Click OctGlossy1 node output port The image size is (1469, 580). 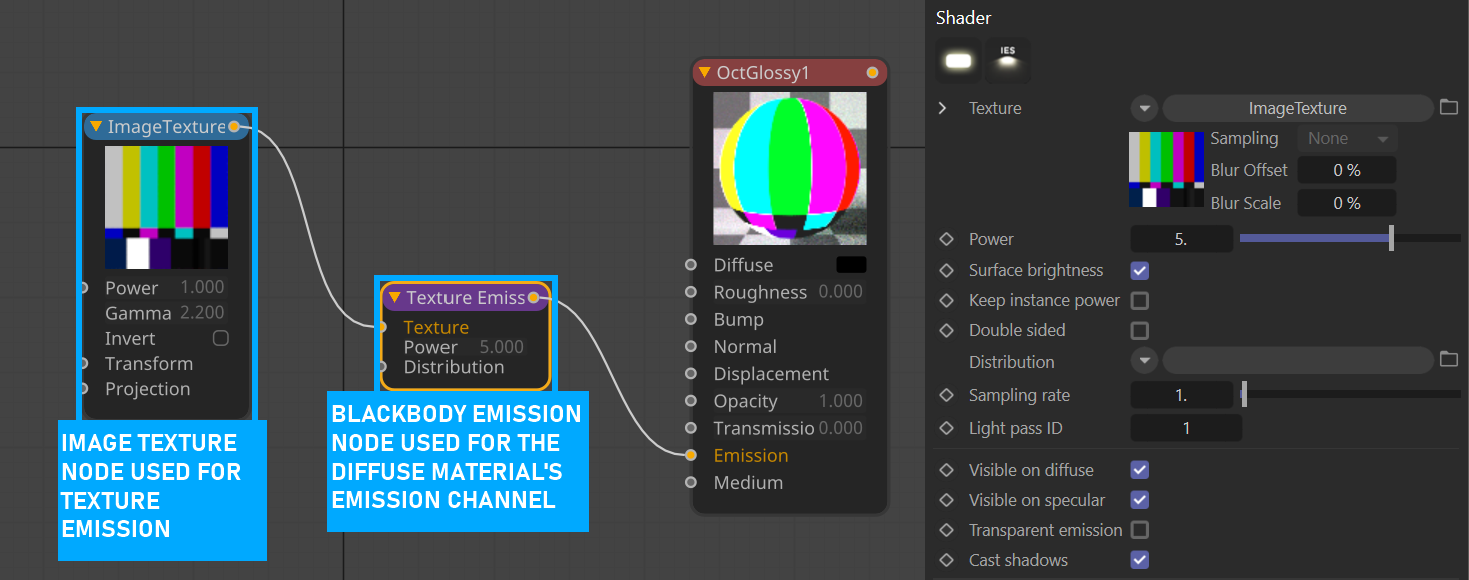872,73
